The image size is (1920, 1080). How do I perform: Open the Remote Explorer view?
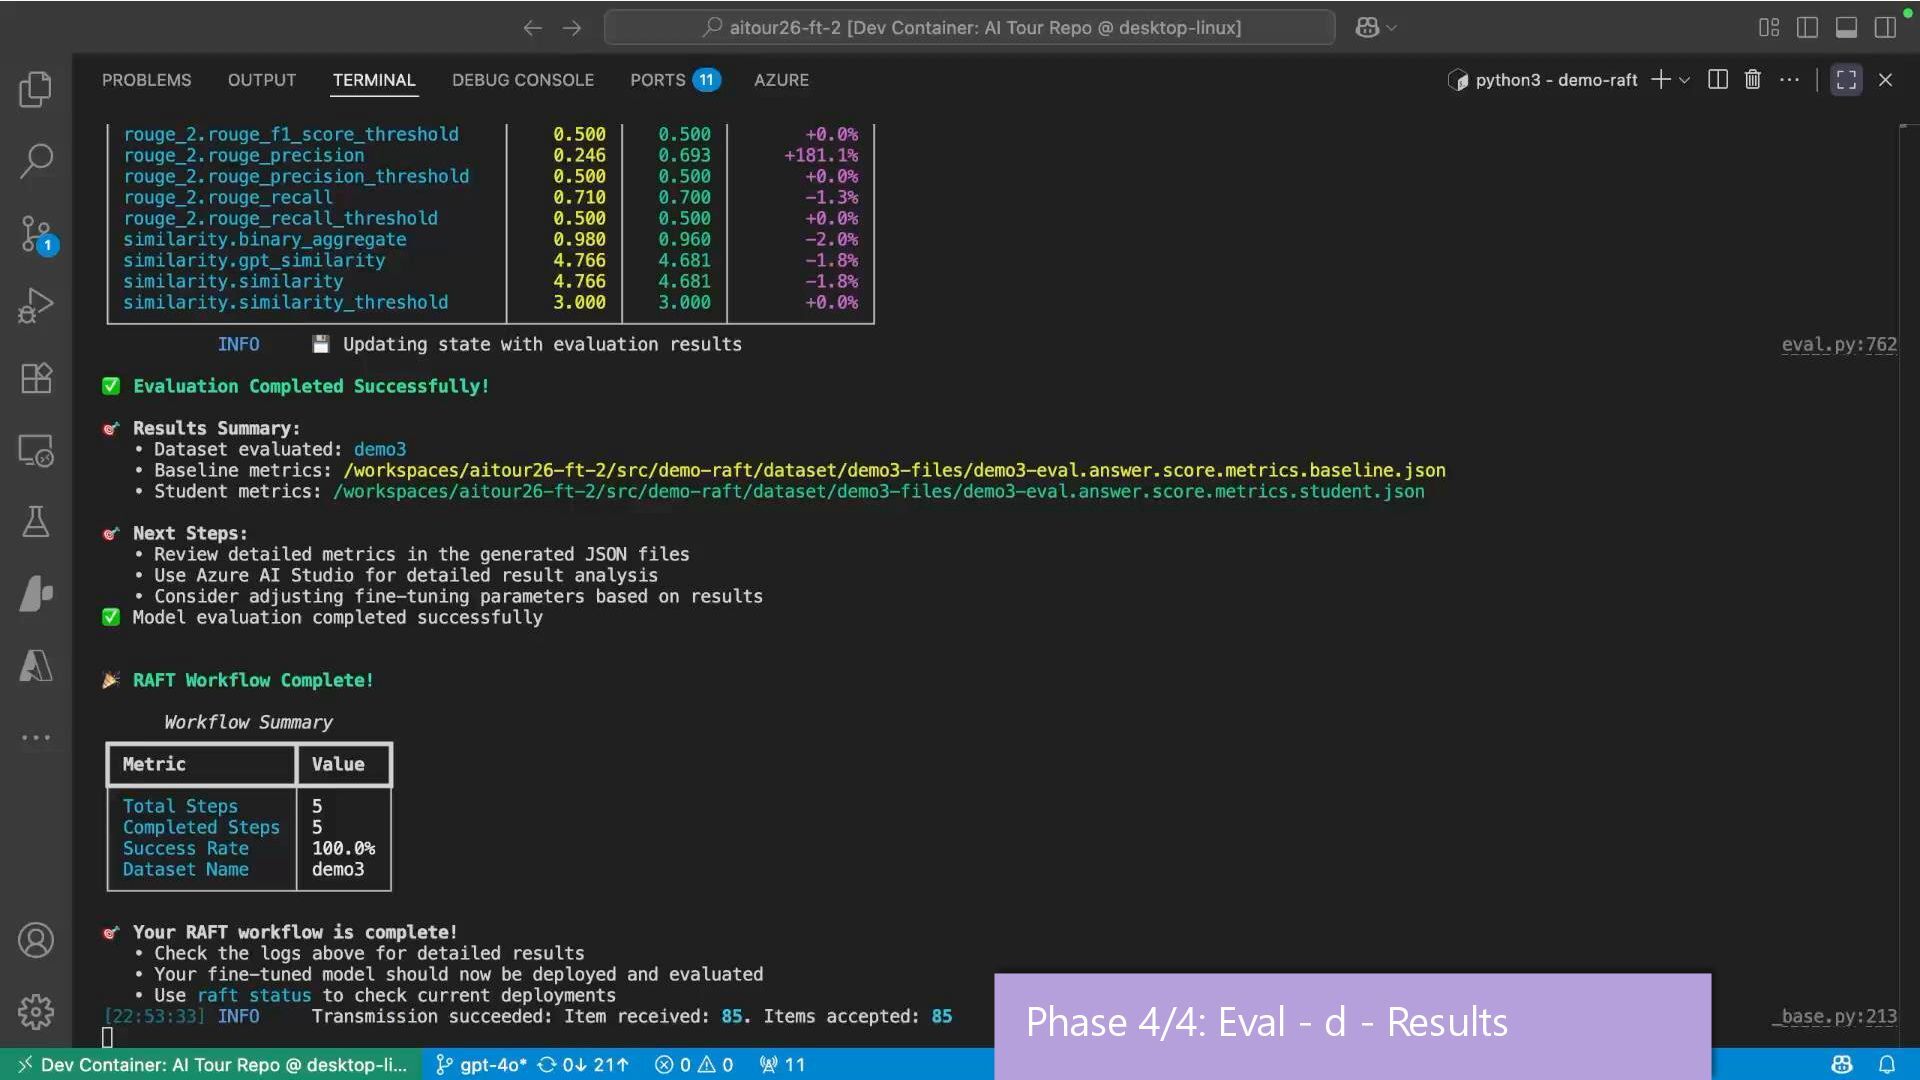pyautogui.click(x=36, y=451)
